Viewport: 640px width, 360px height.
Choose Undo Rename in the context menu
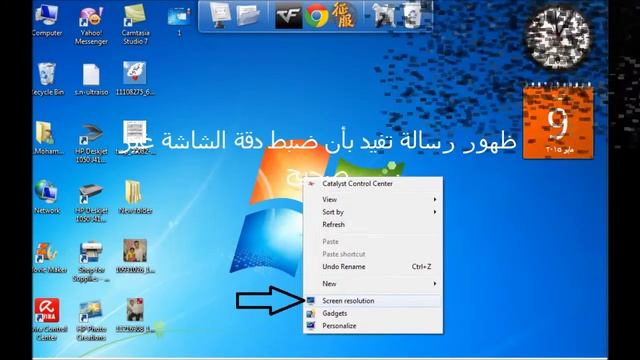tap(373, 267)
